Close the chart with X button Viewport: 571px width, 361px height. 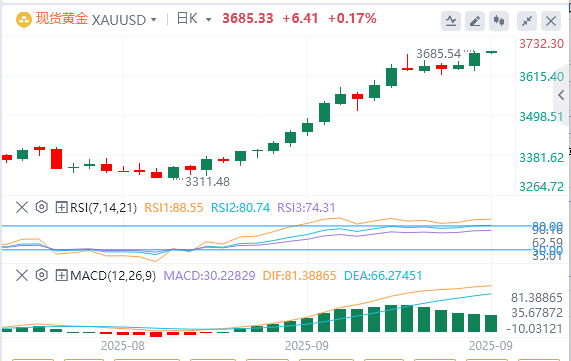551,21
